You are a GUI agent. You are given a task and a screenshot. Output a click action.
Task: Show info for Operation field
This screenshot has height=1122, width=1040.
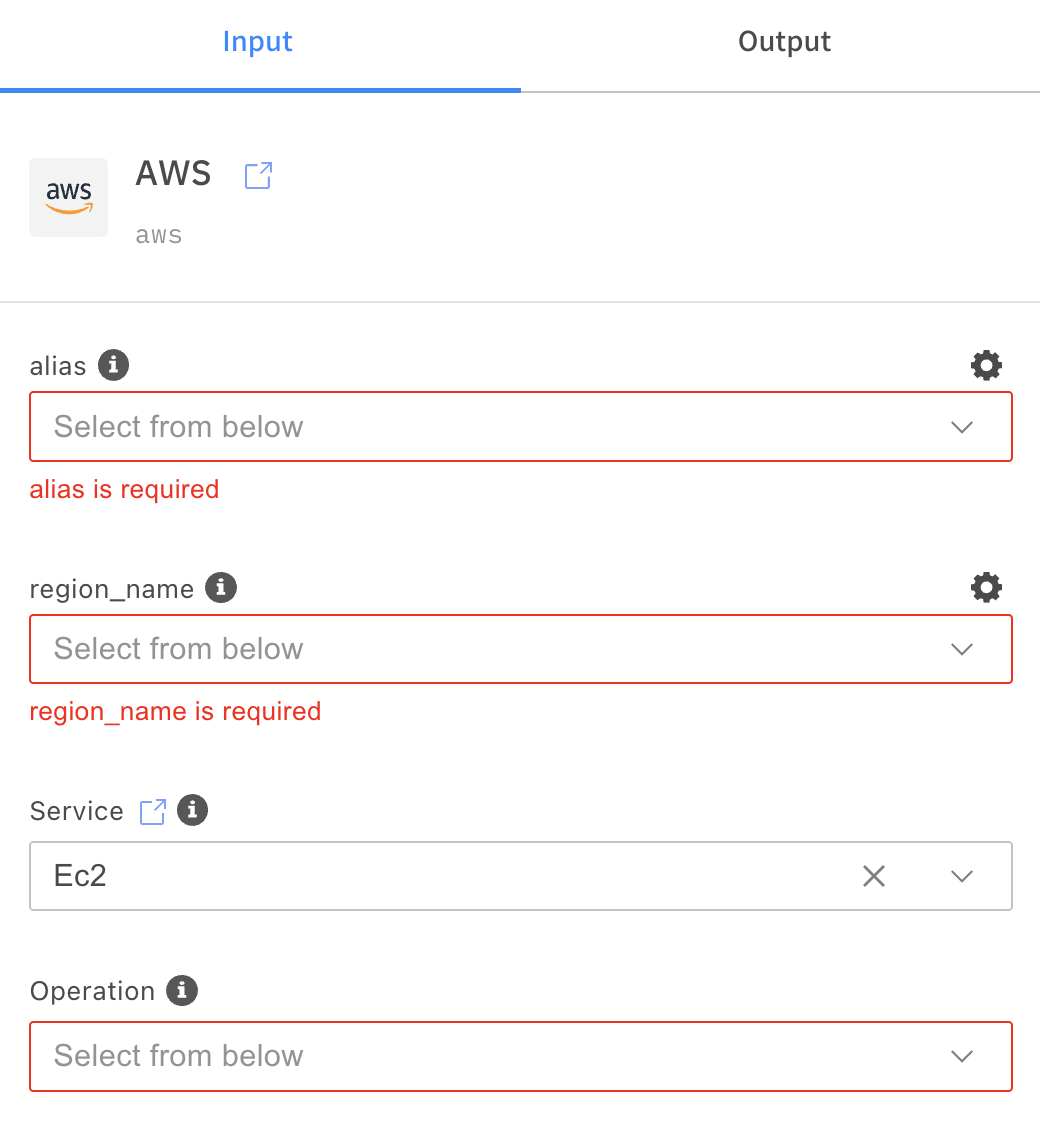pos(182,990)
